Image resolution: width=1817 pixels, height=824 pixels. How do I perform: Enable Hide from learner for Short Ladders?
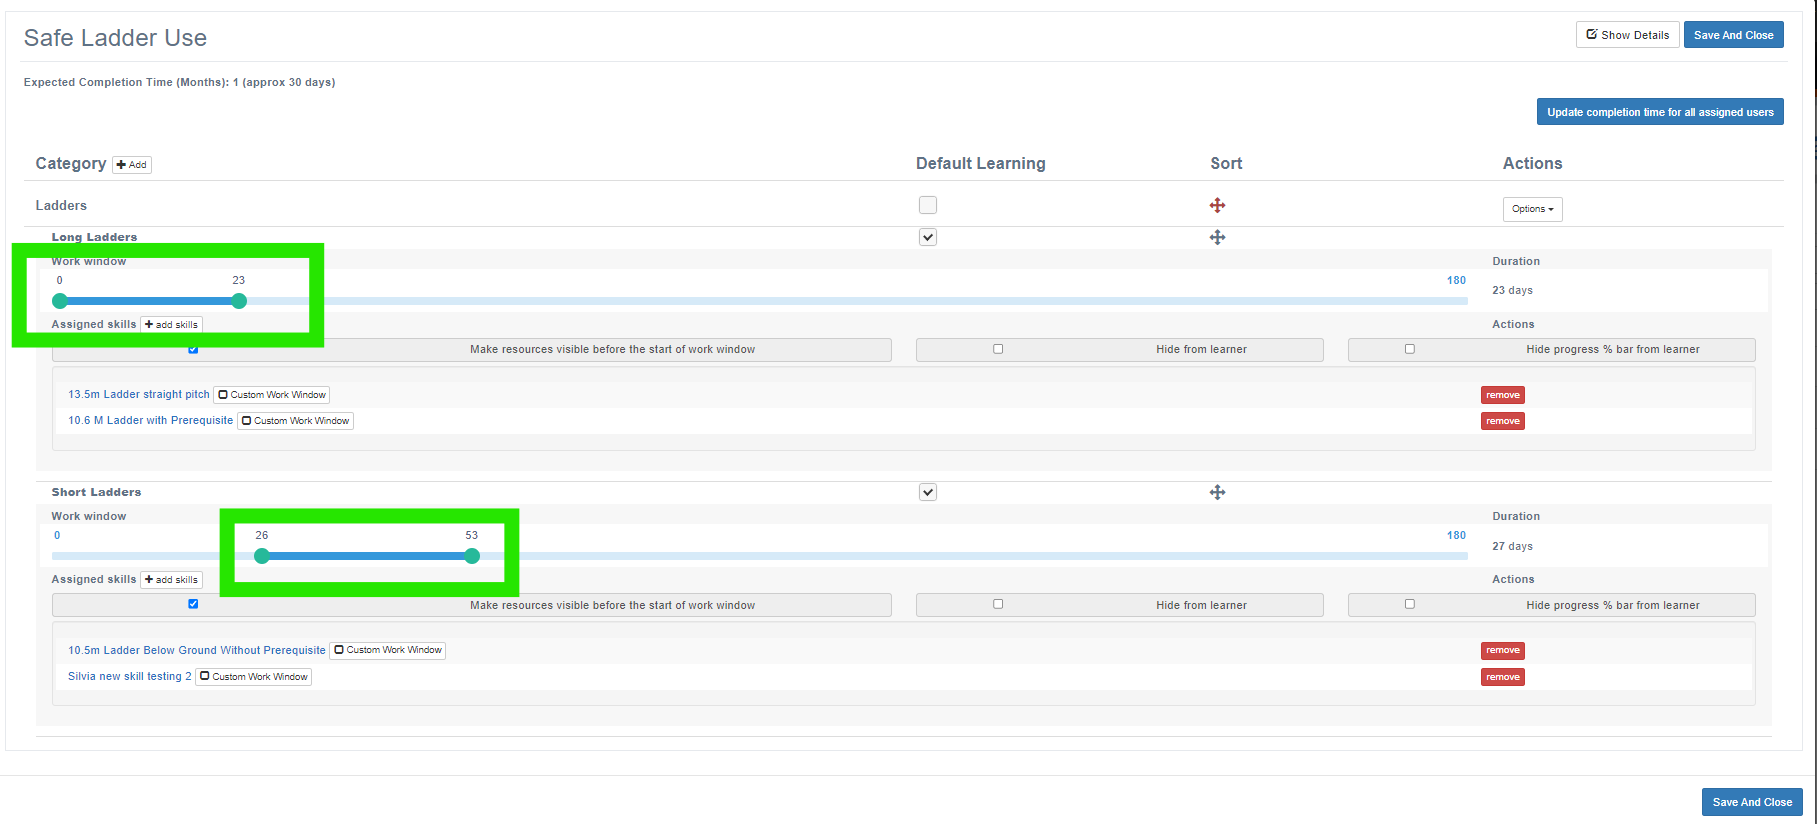(x=998, y=604)
